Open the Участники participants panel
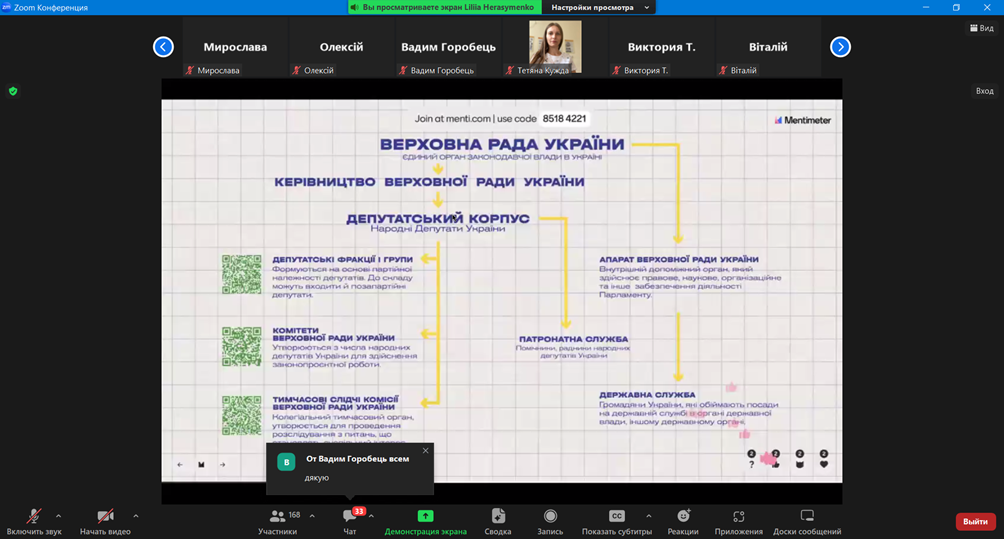 [277, 519]
